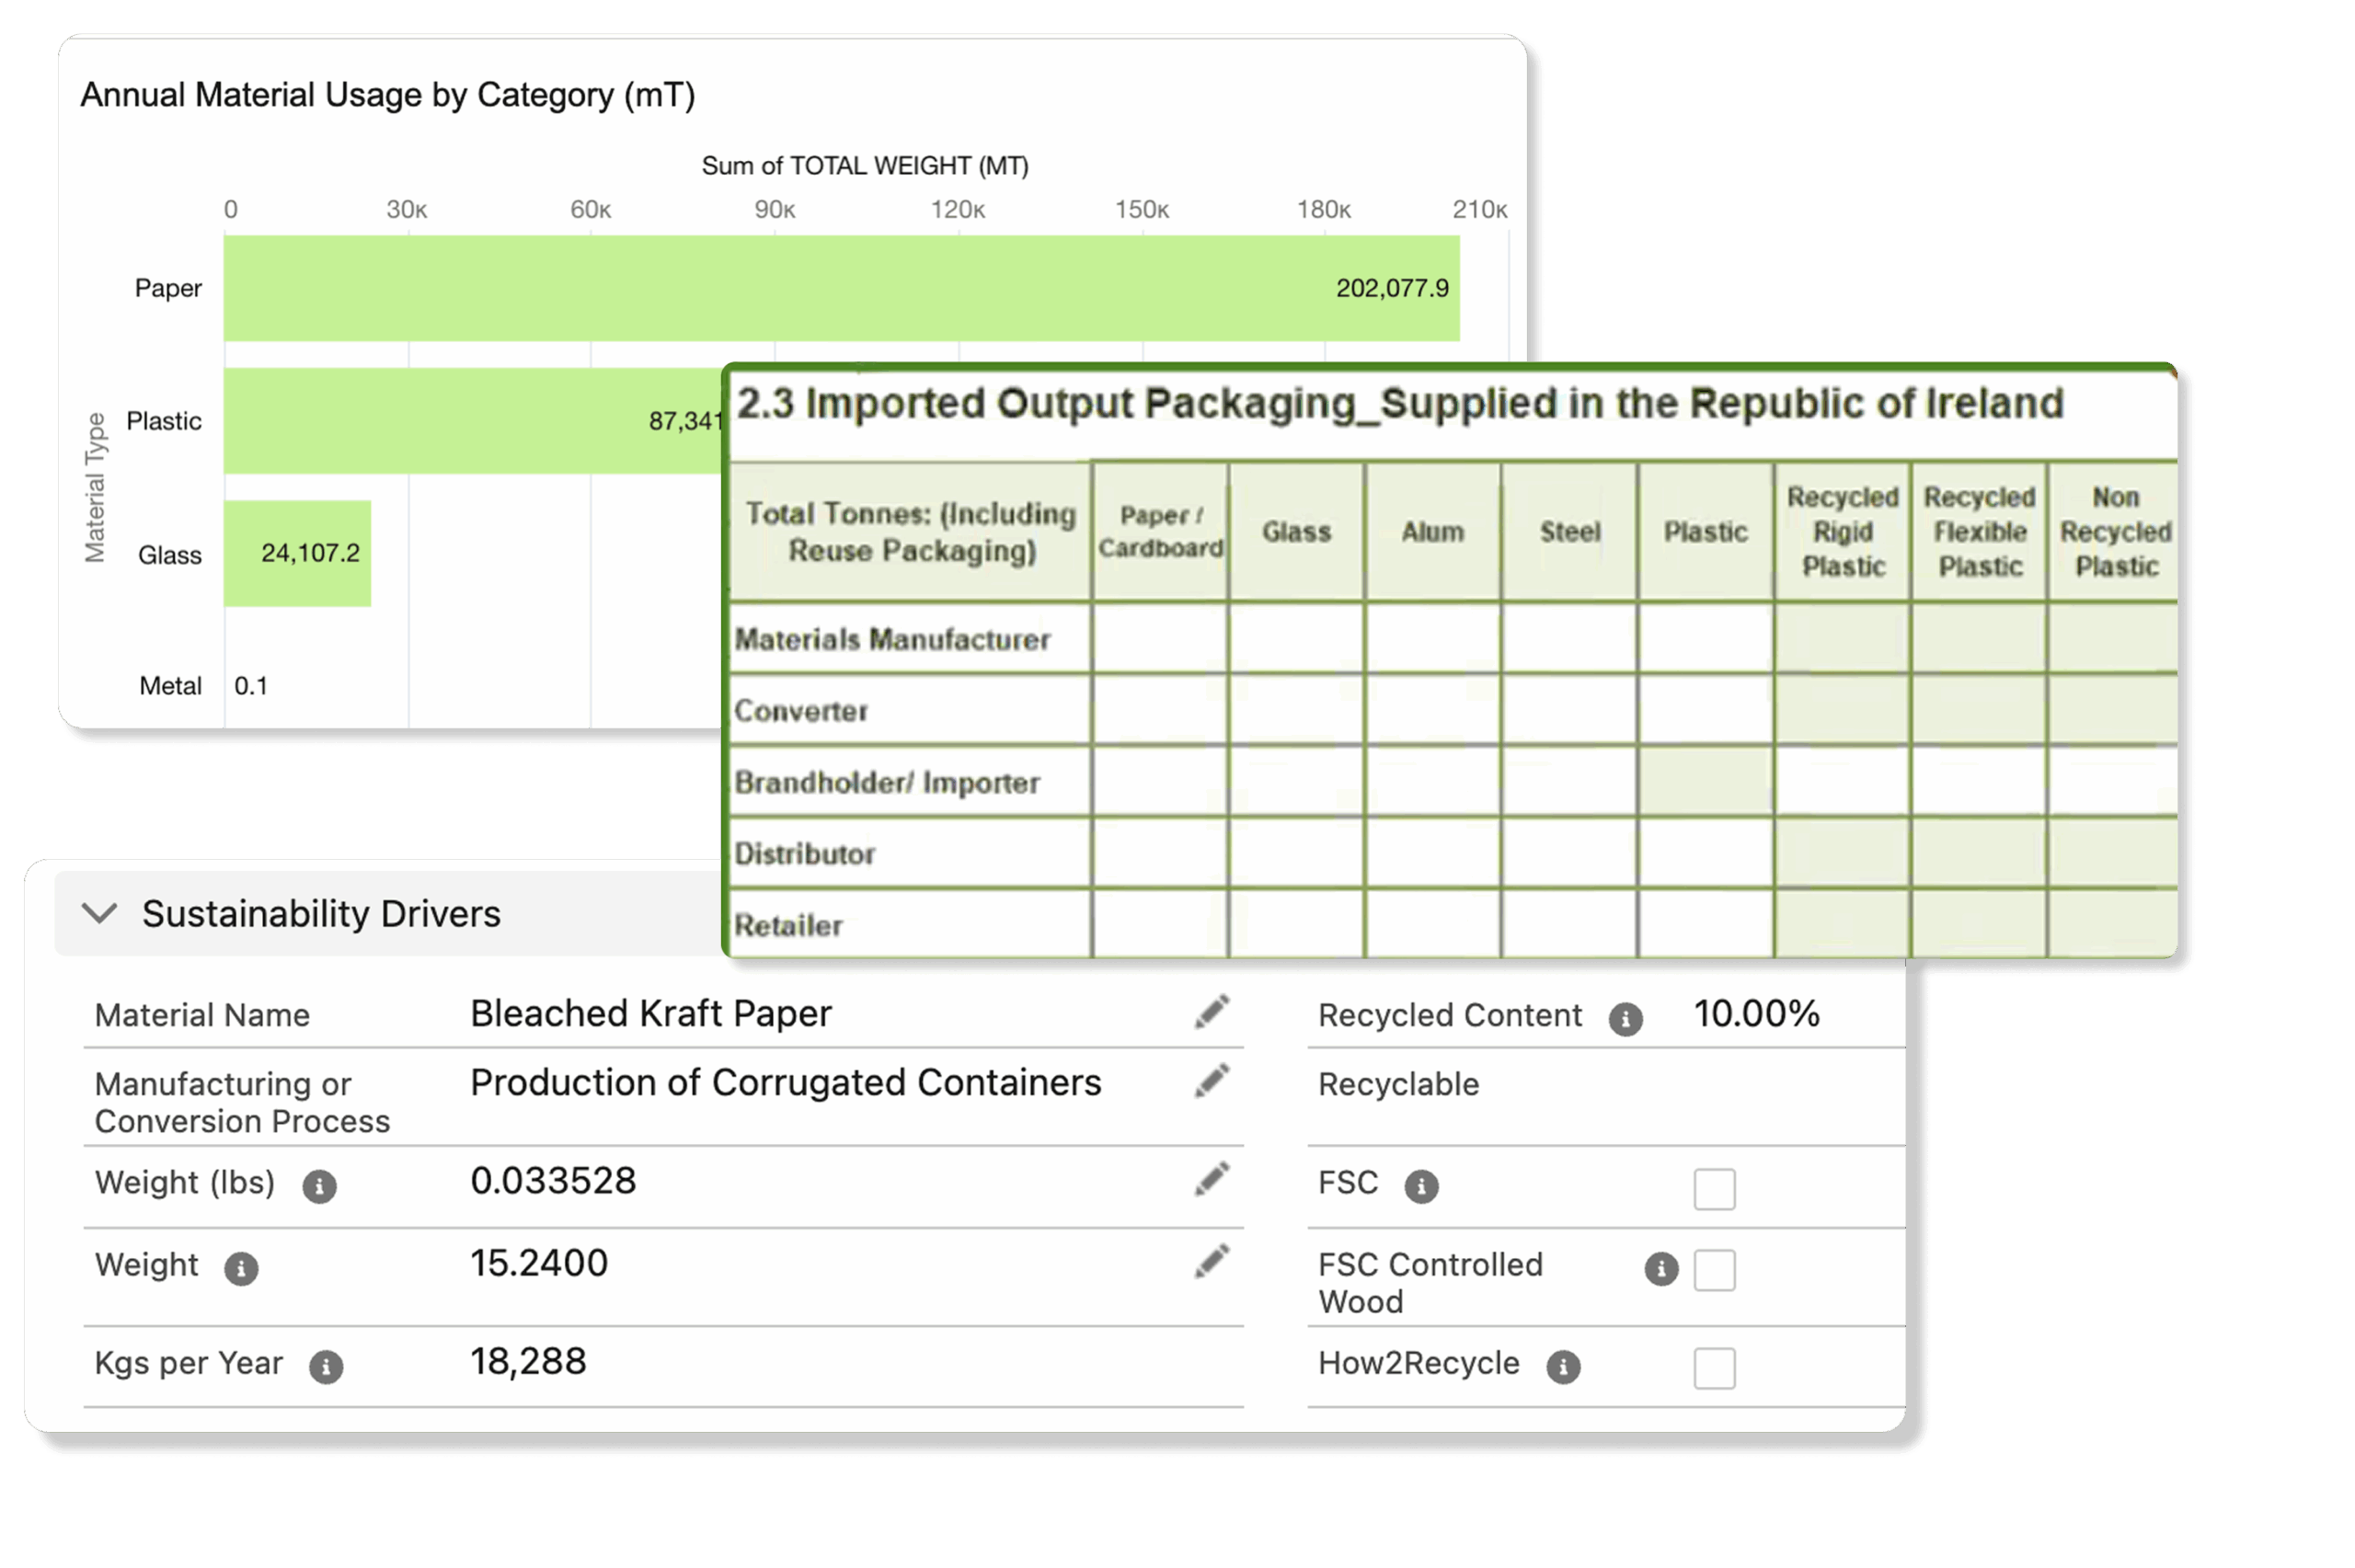The height and width of the screenshot is (1568, 2355).
Task: Open the Weight info tooltip
Action: (240, 1268)
